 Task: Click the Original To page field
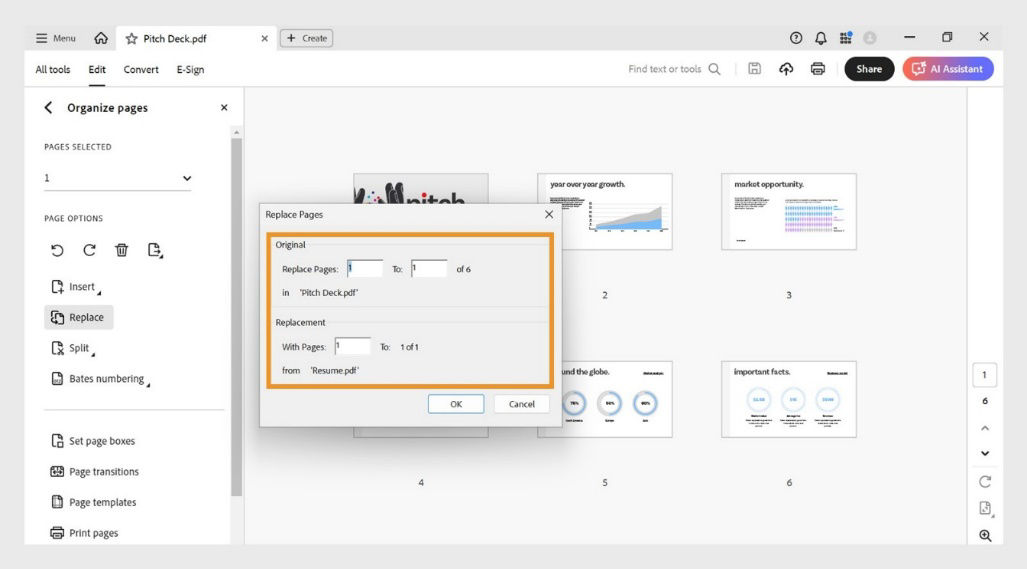tap(429, 268)
